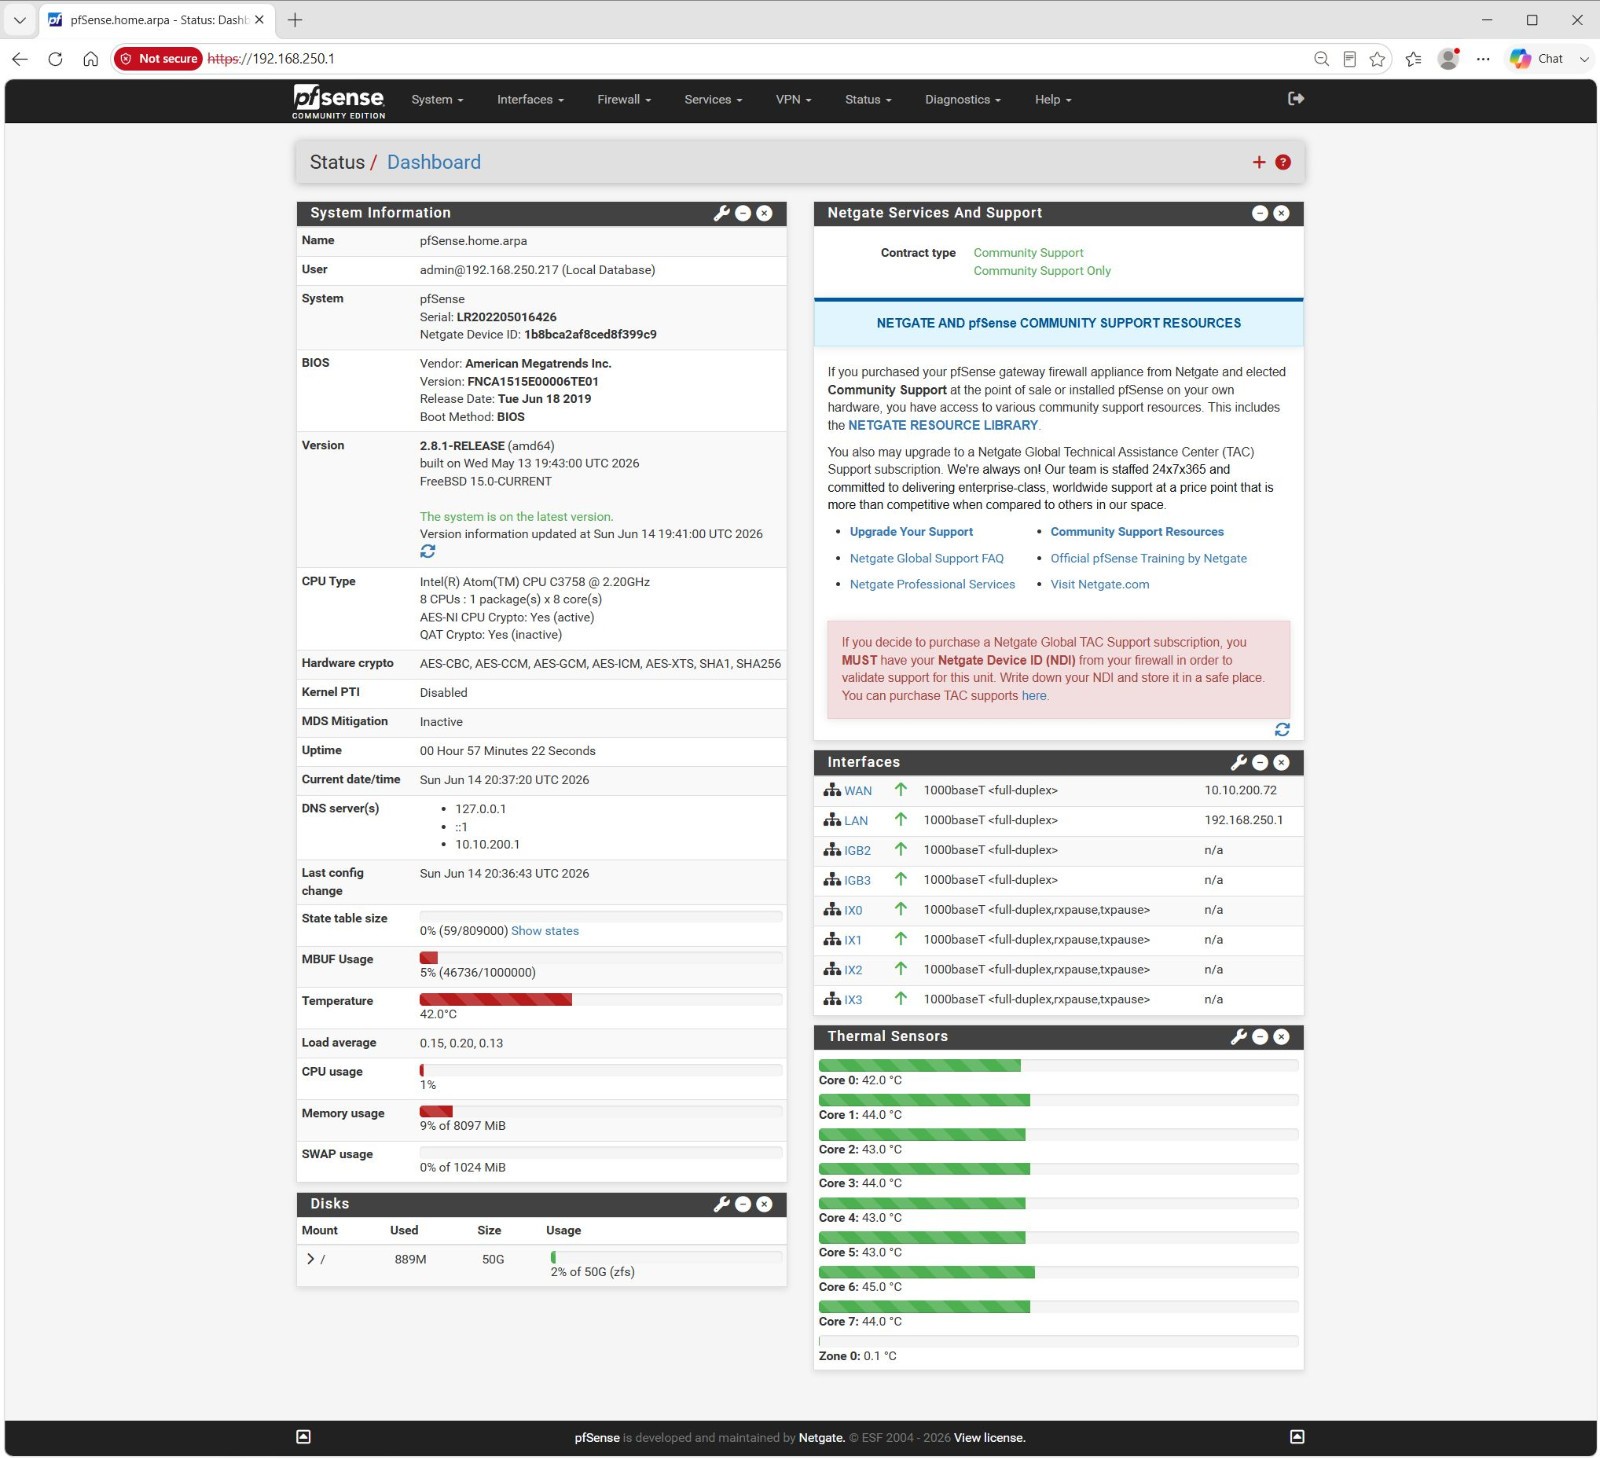Open the IX0 interface link
1600x1459 pixels.
pyautogui.click(x=853, y=911)
